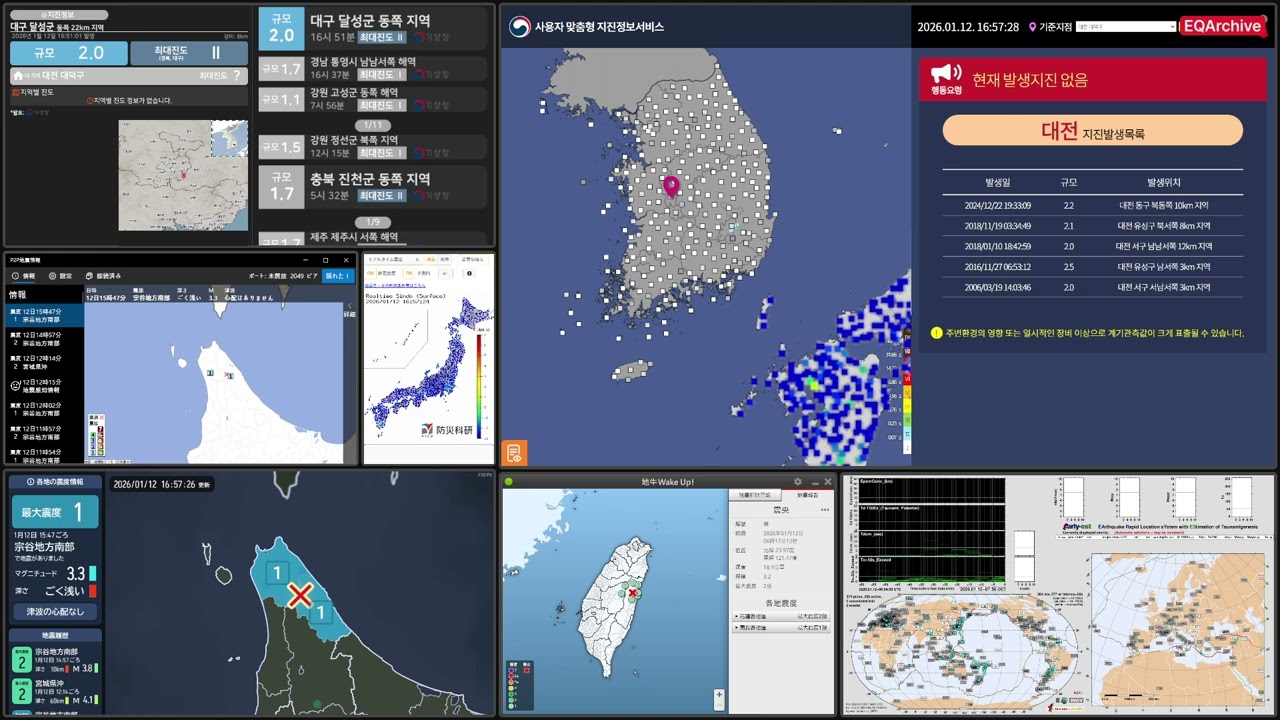Open 地牛Wake Up! settings gear
This screenshot has height=720, width=1280.
point(797,482)
